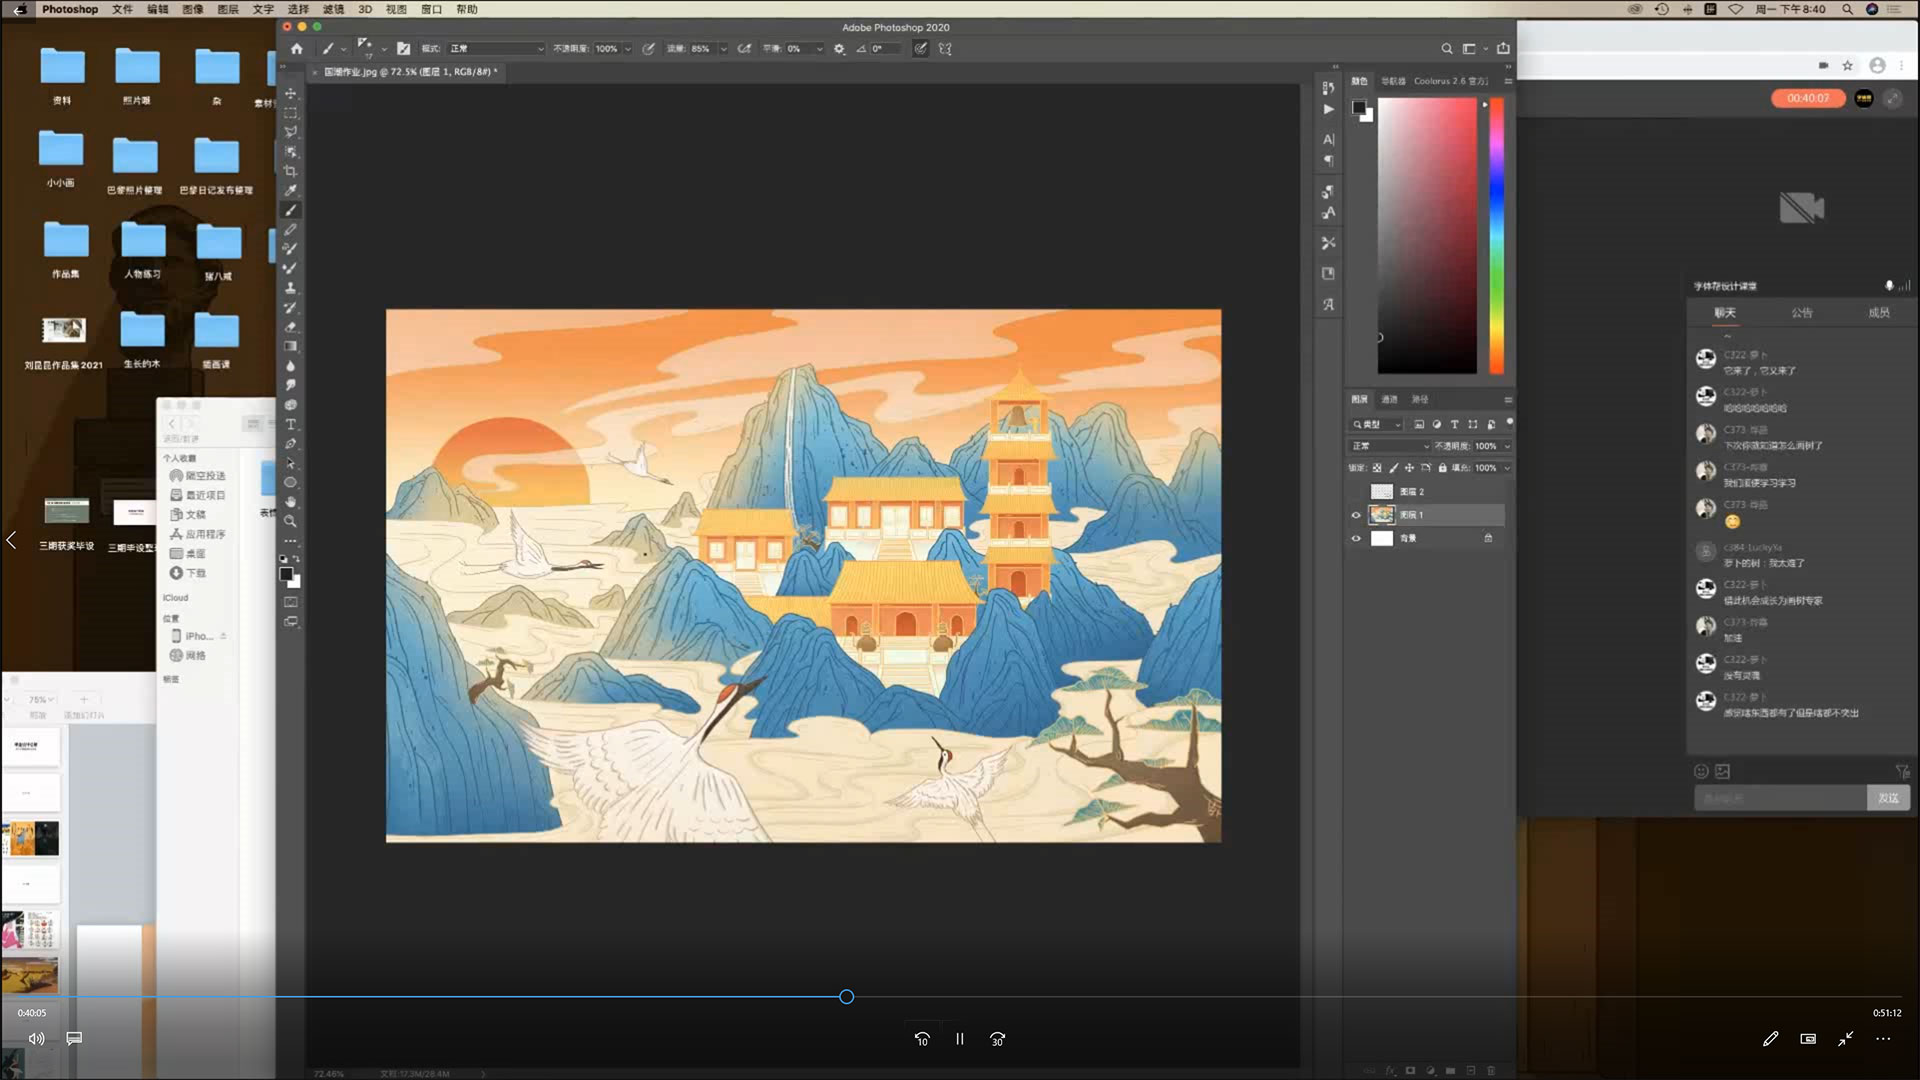Skip video forward 30 seconds
The width and height of the screenshot is (1920, 1080).
click(997, 1039)
